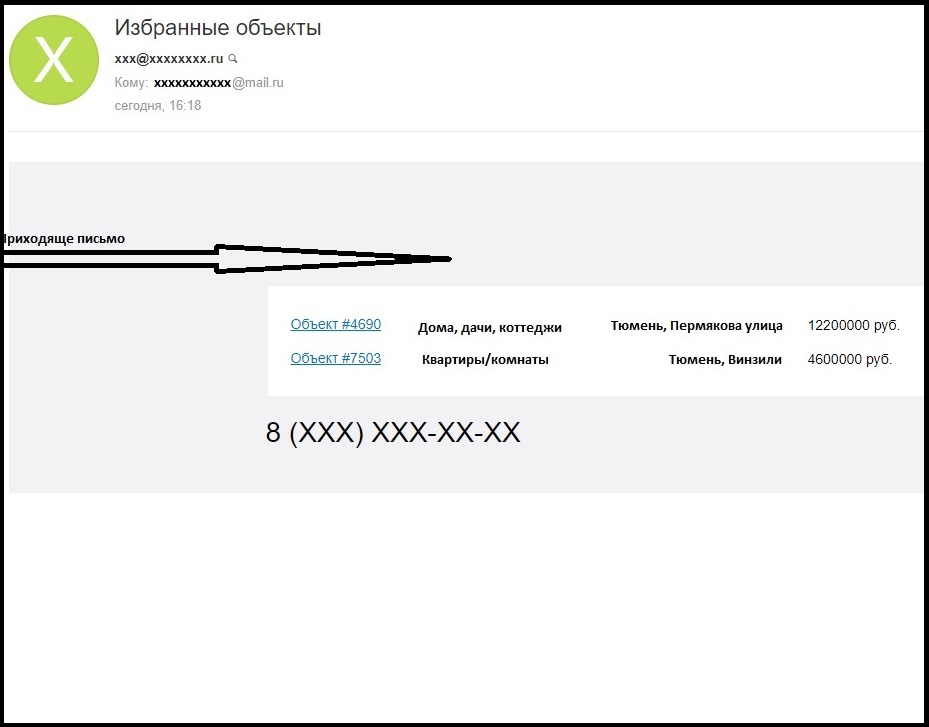
Task: Click the search icon beside sender address
Action: coord(233,59)
